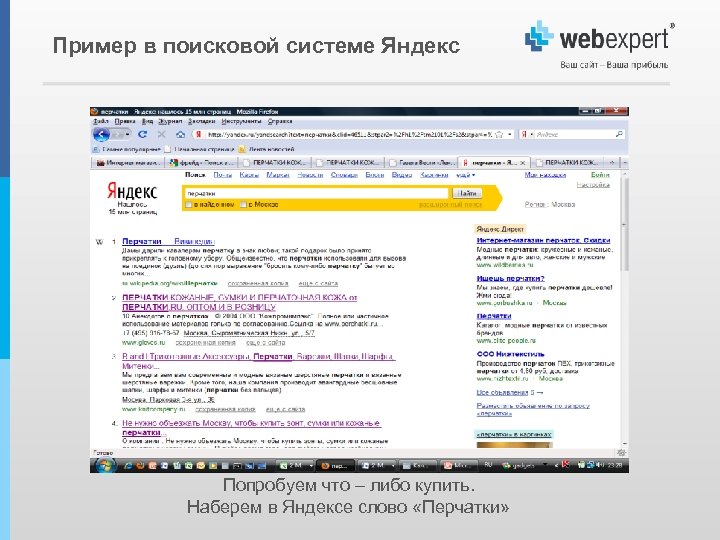Open the Правка menu

125,121
